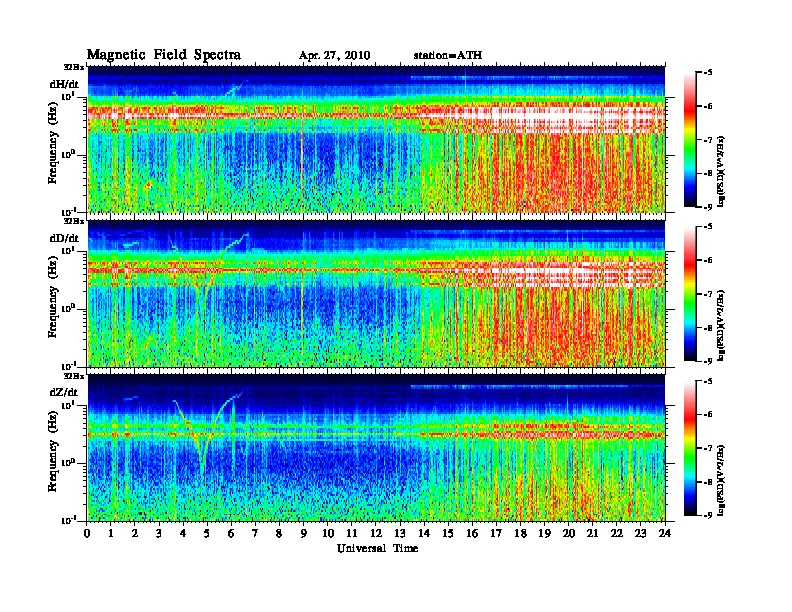Click the log PSD label beside dZ/dt color bar

point(721,480)
